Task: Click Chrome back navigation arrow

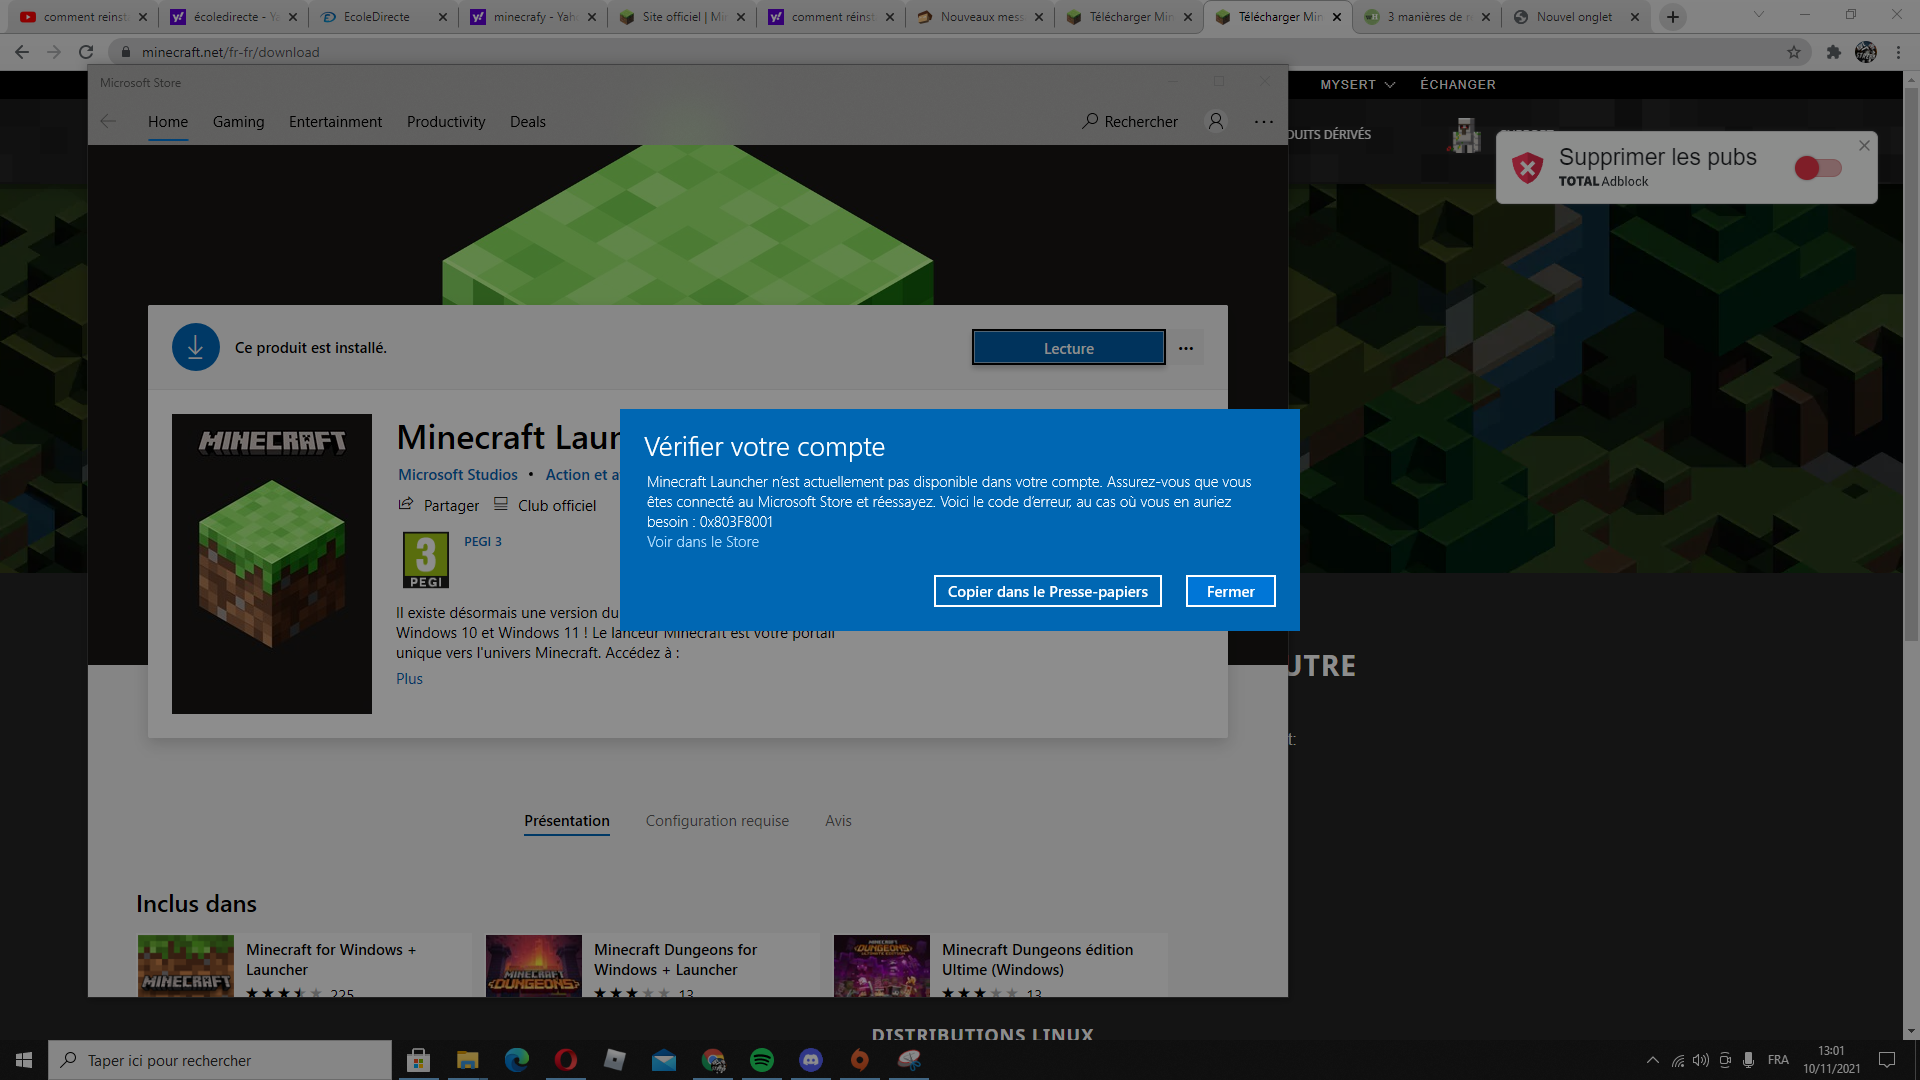Action: click(x=22, y=52)
